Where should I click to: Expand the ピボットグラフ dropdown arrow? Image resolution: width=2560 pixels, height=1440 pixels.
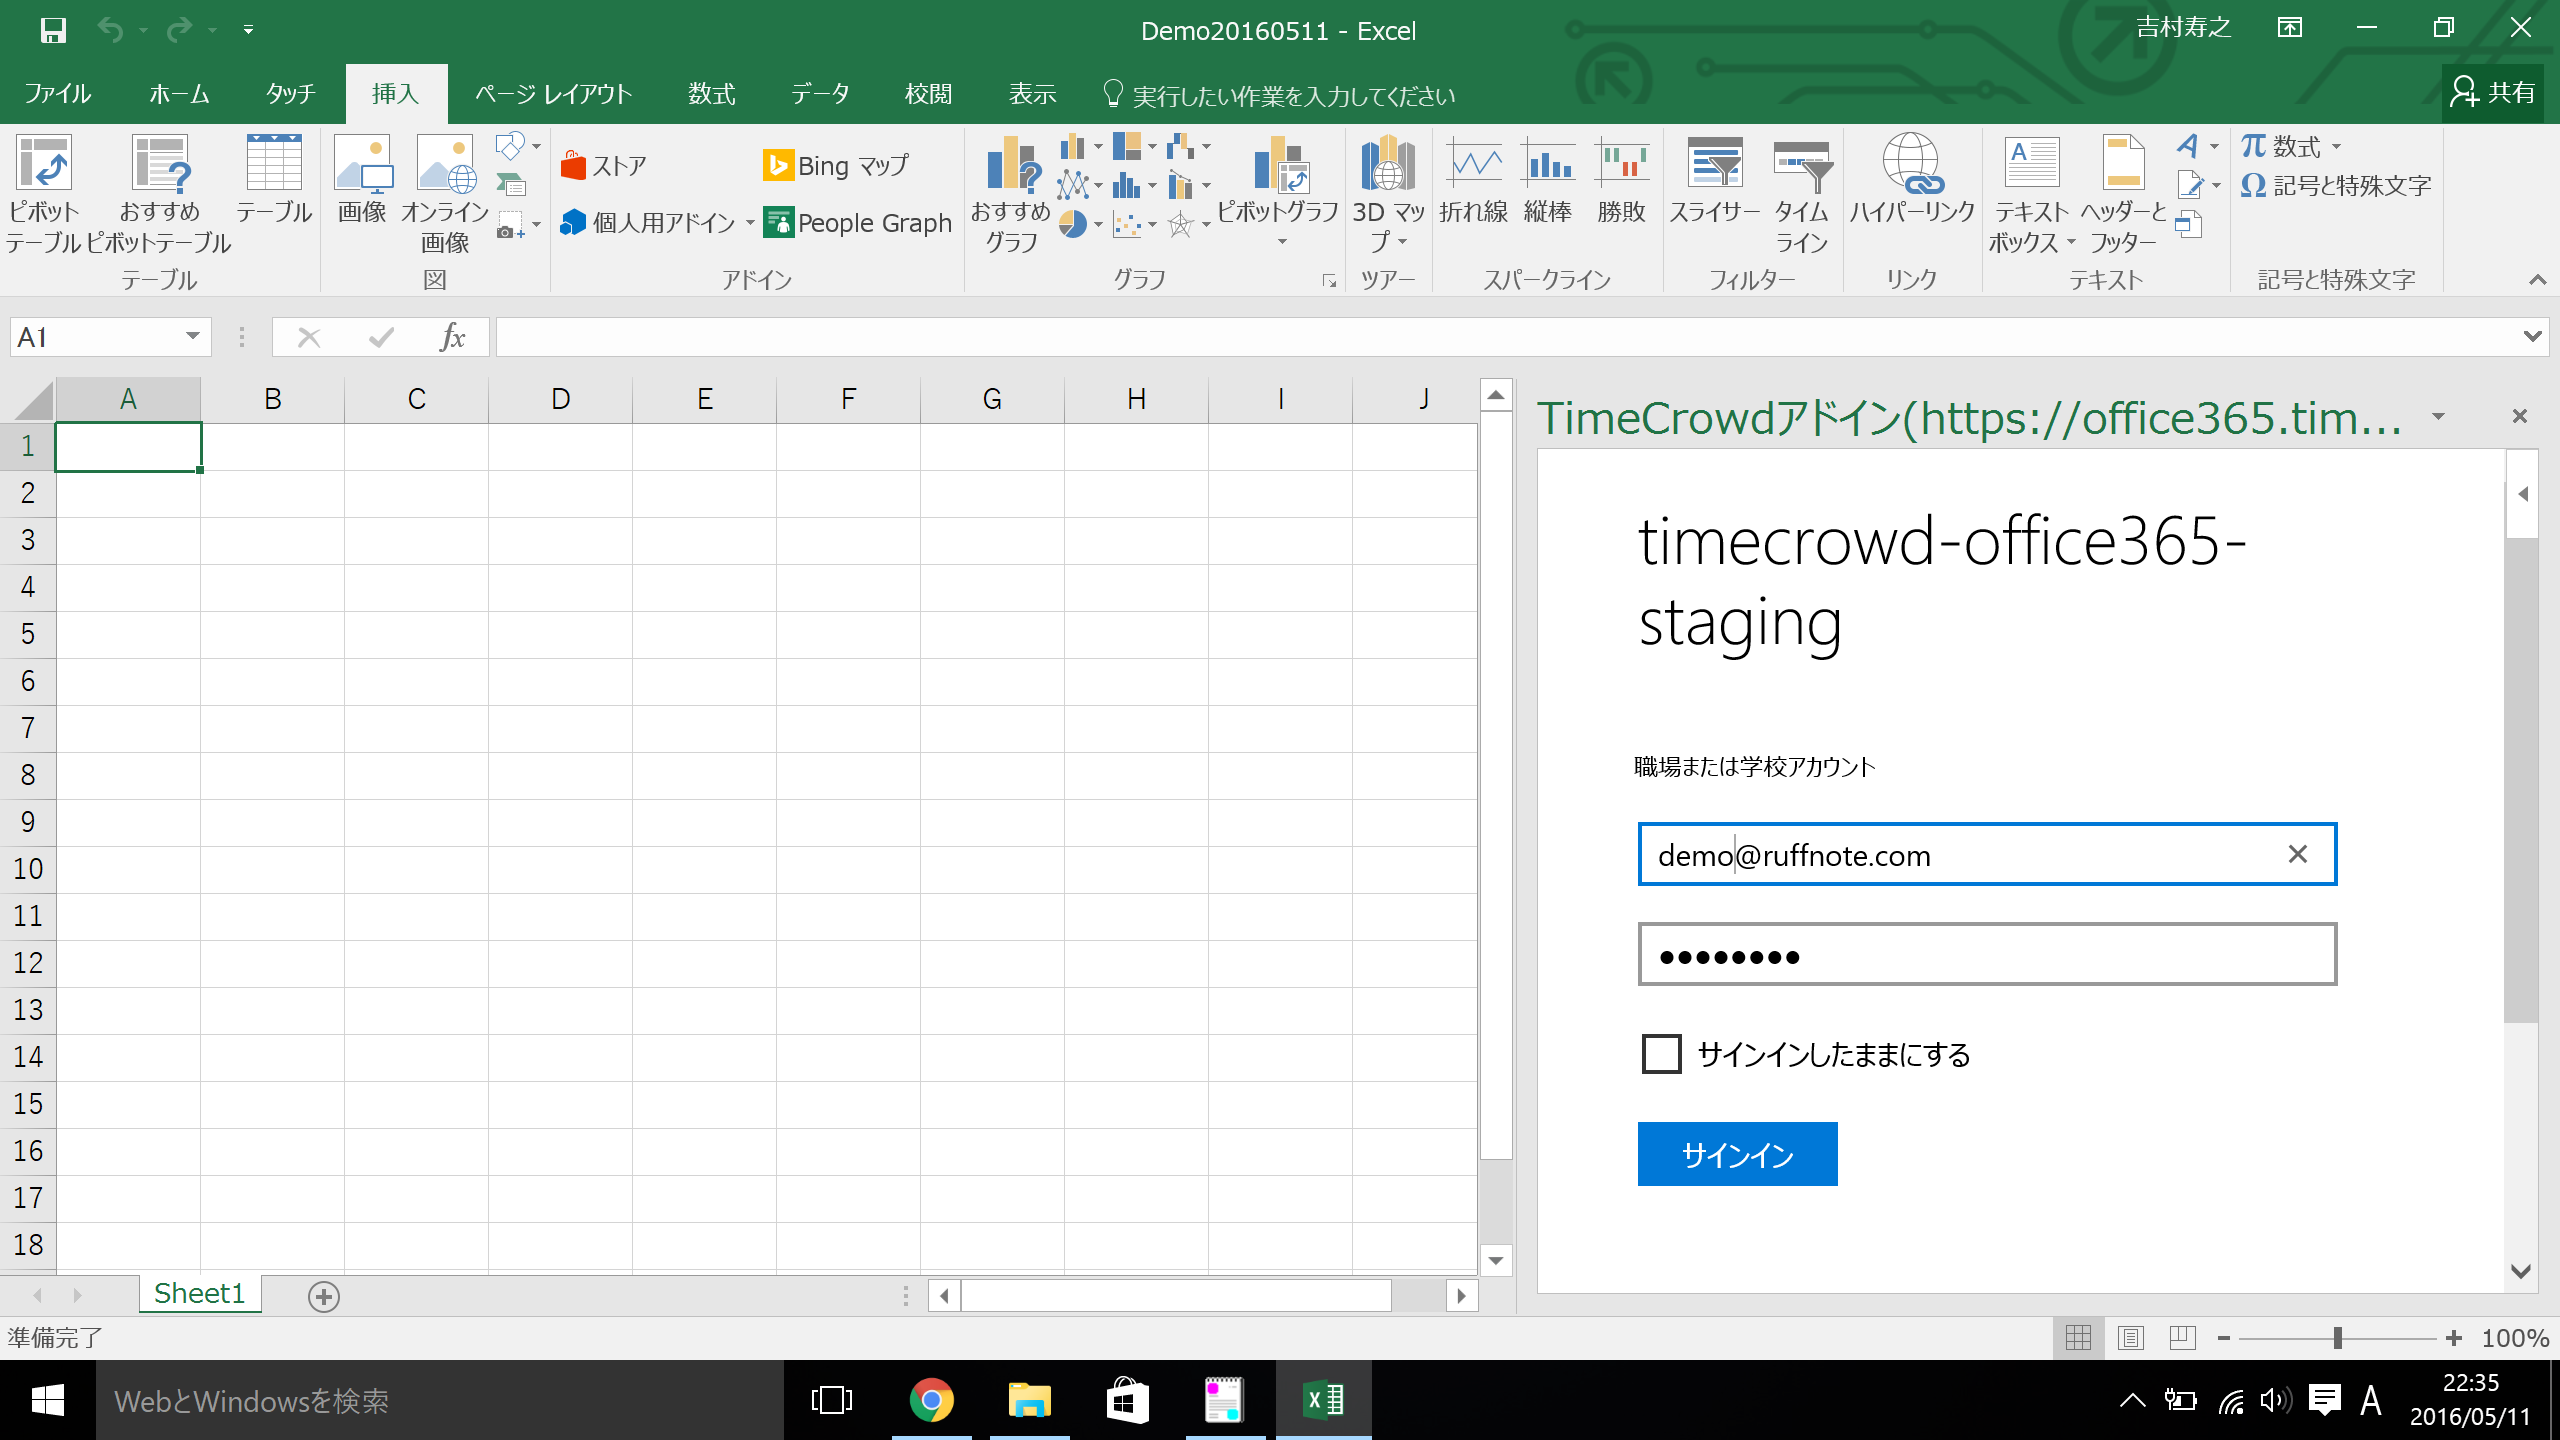click(x=1282, y=243)
